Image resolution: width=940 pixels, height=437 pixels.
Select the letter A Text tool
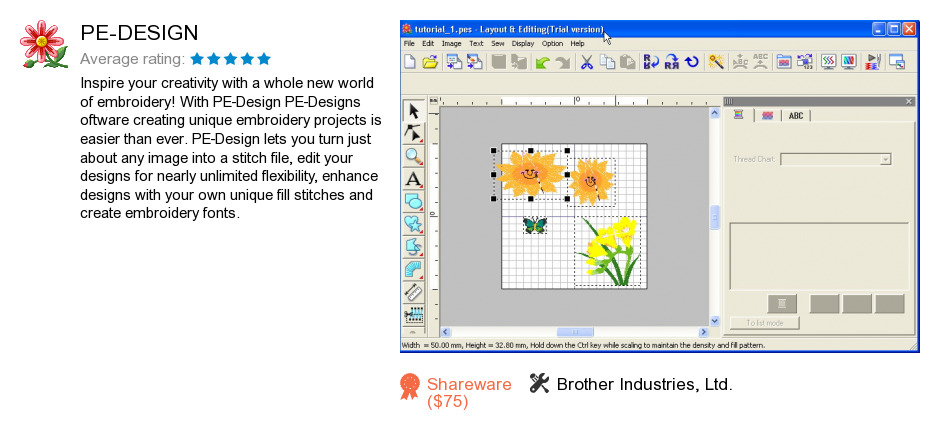[x=414, y=179]
